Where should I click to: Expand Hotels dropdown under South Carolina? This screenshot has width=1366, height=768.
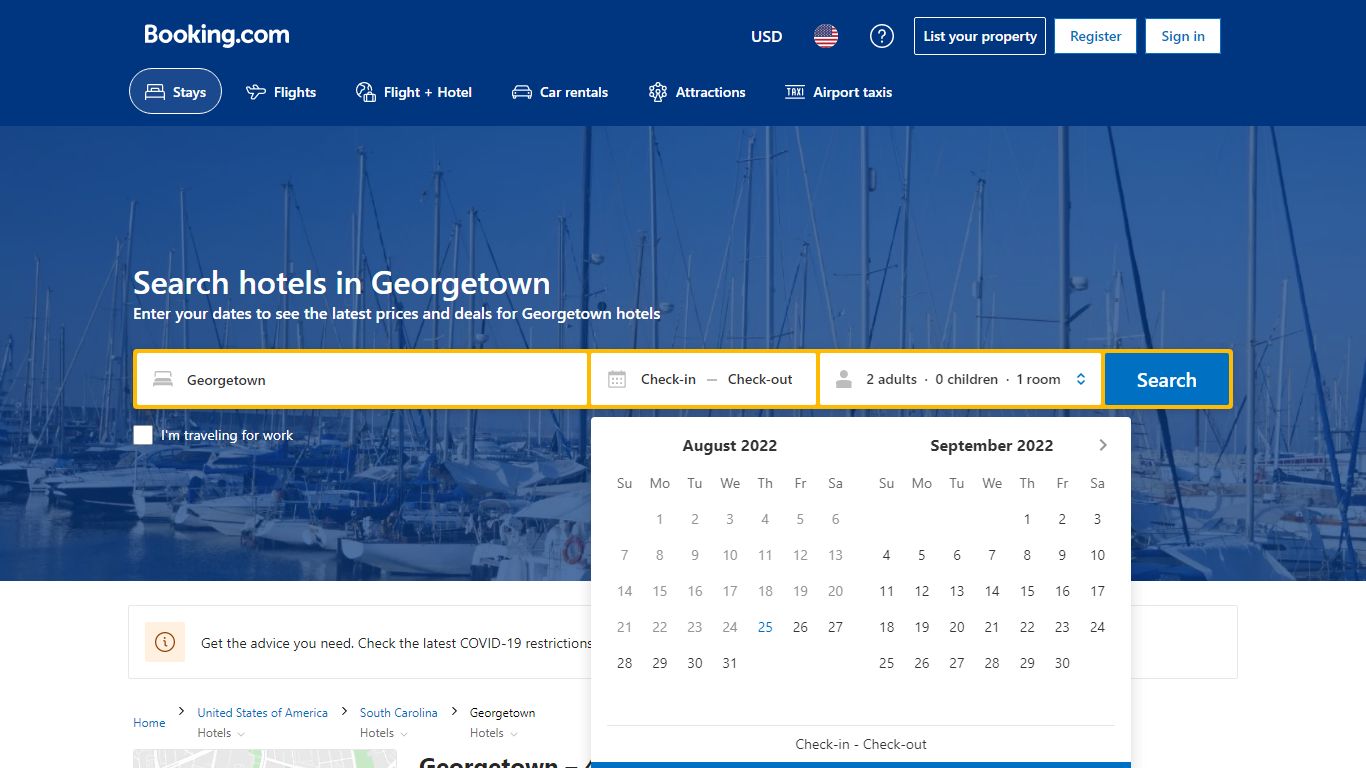(384, 733)
